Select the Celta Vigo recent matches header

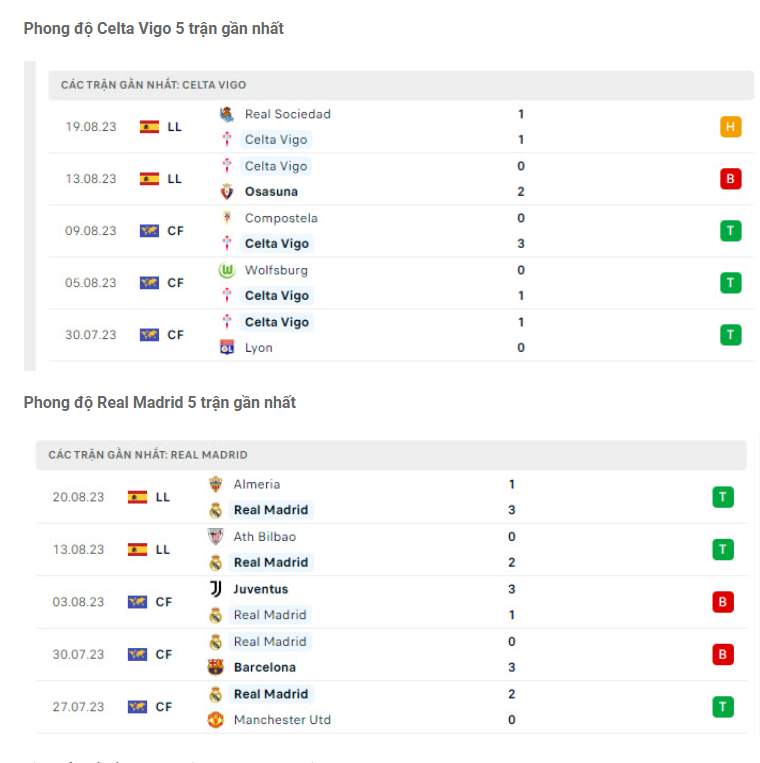tap(153, 85)
